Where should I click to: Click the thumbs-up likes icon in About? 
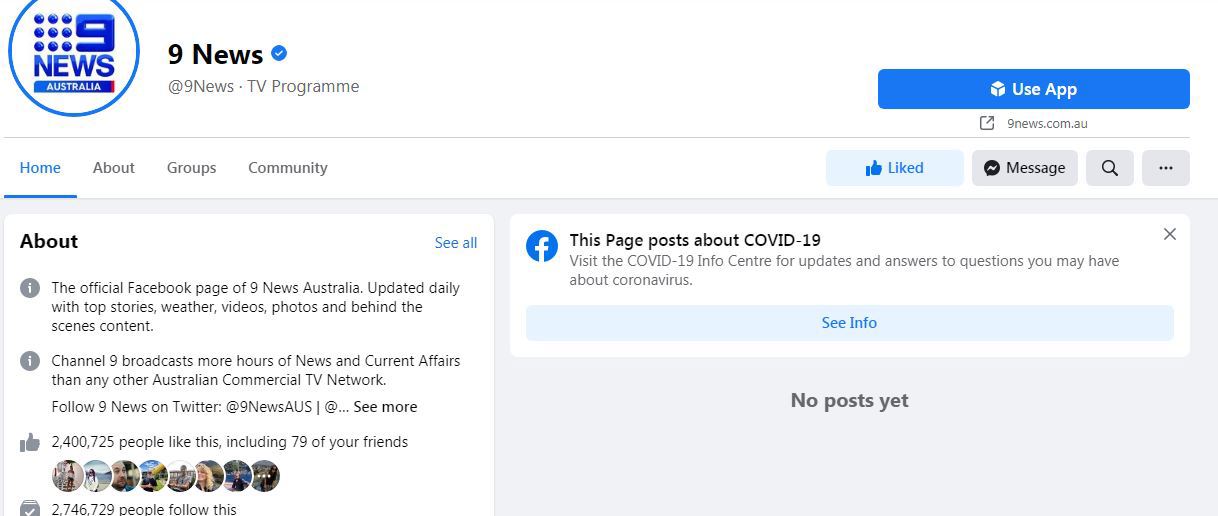pos(30,442)
